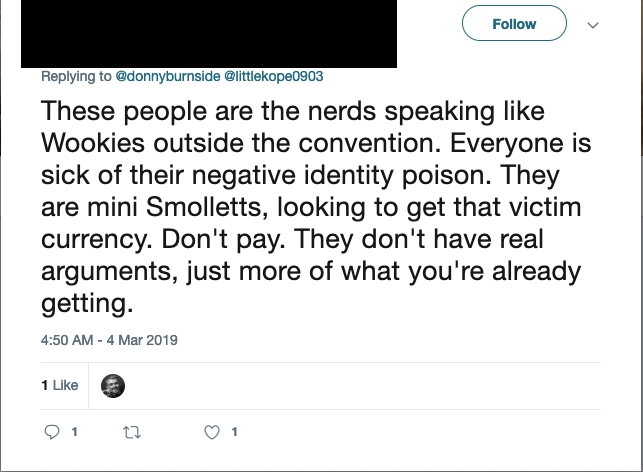This screenshot has width=643, height=472.
Task: Follow this account with the Follow button
Action: click(x=514, y=23)
